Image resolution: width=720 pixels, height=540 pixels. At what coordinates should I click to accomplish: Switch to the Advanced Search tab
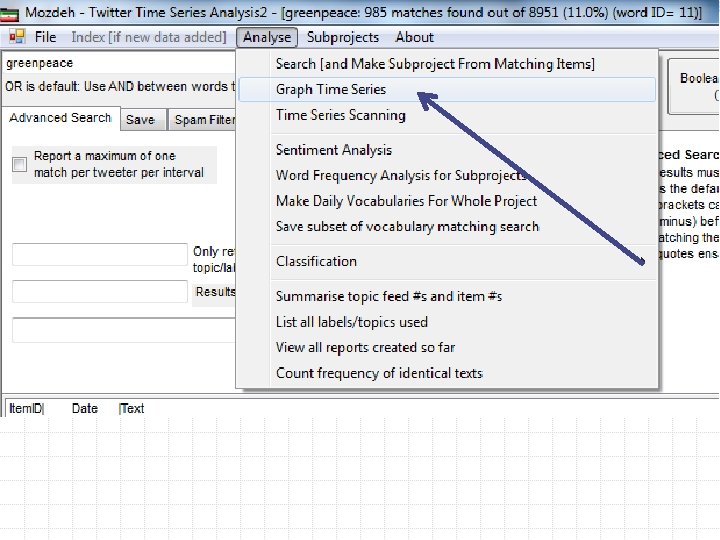point(60,118)
